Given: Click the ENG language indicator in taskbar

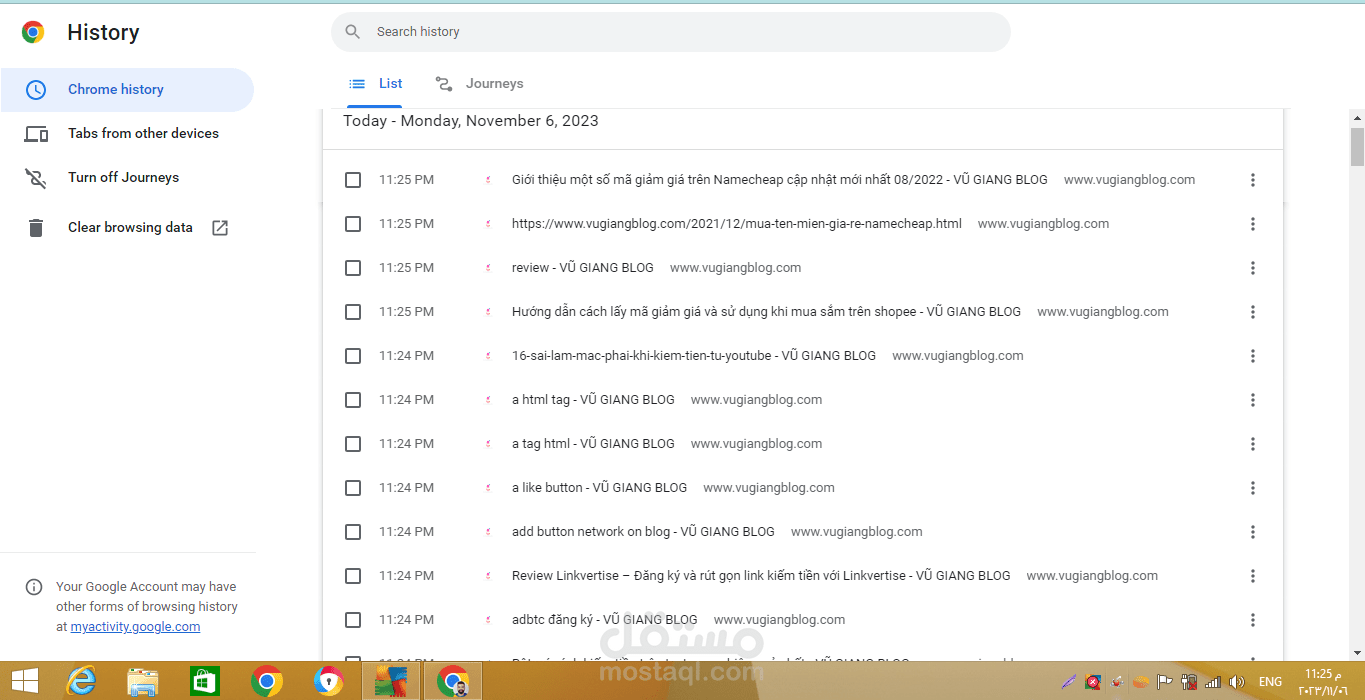Looking at the screenshot, I should tap(1270, 682).
